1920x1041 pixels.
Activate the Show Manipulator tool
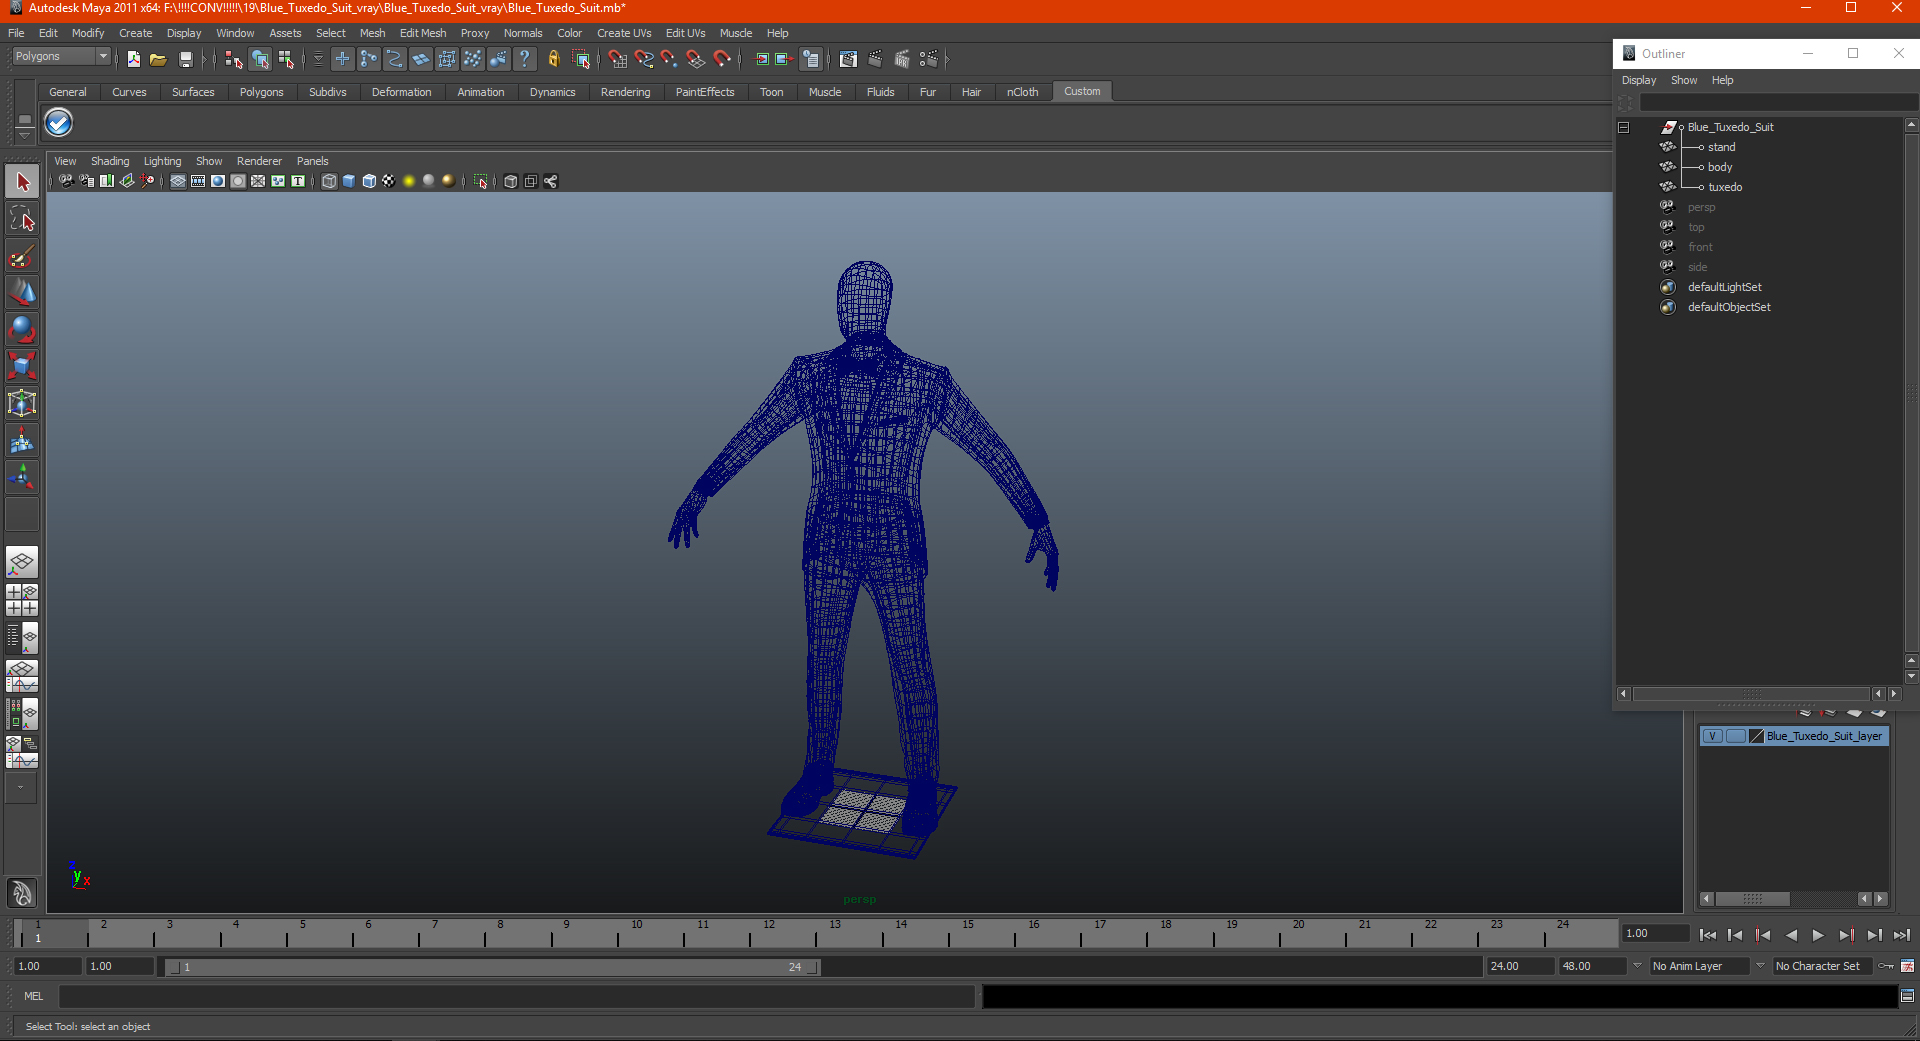[22, 478]
